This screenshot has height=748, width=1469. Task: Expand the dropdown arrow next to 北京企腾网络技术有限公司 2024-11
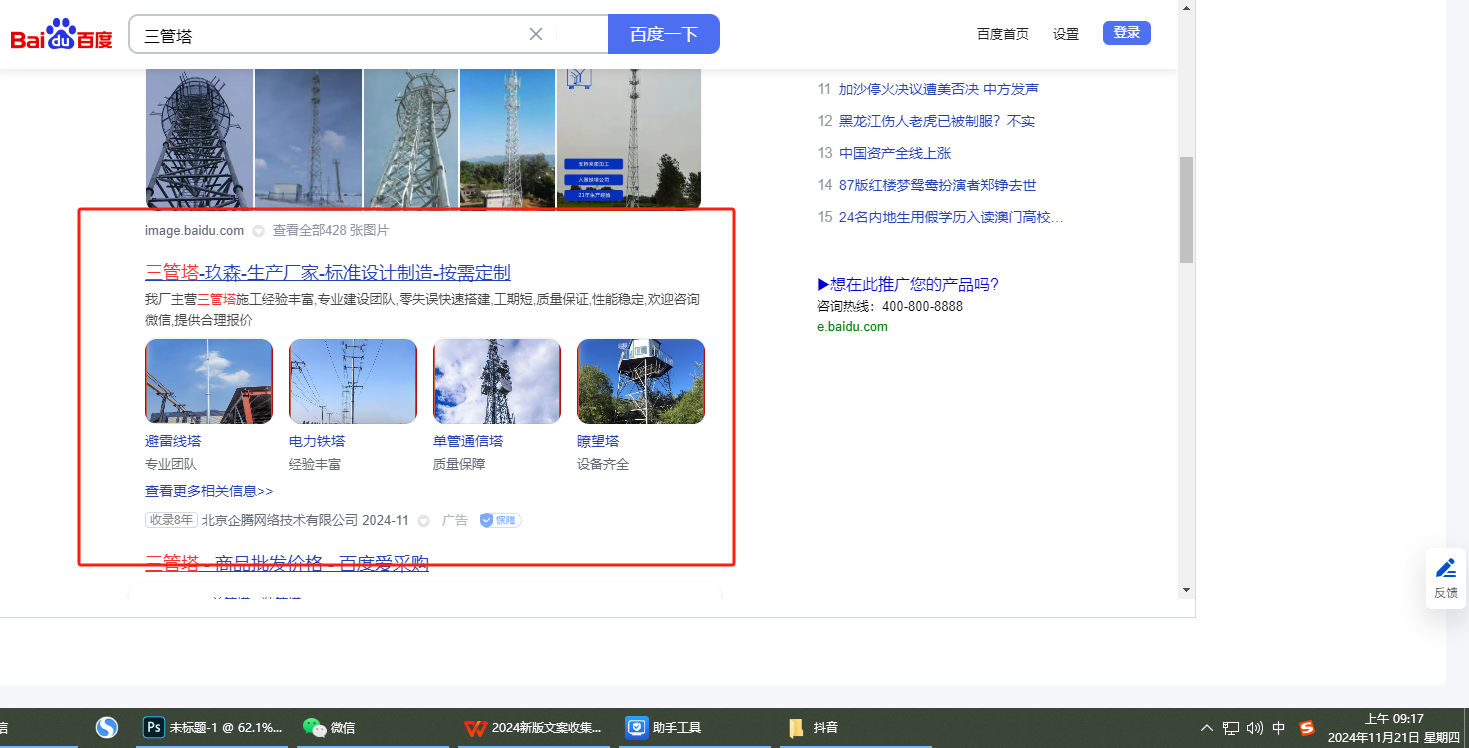423,521
